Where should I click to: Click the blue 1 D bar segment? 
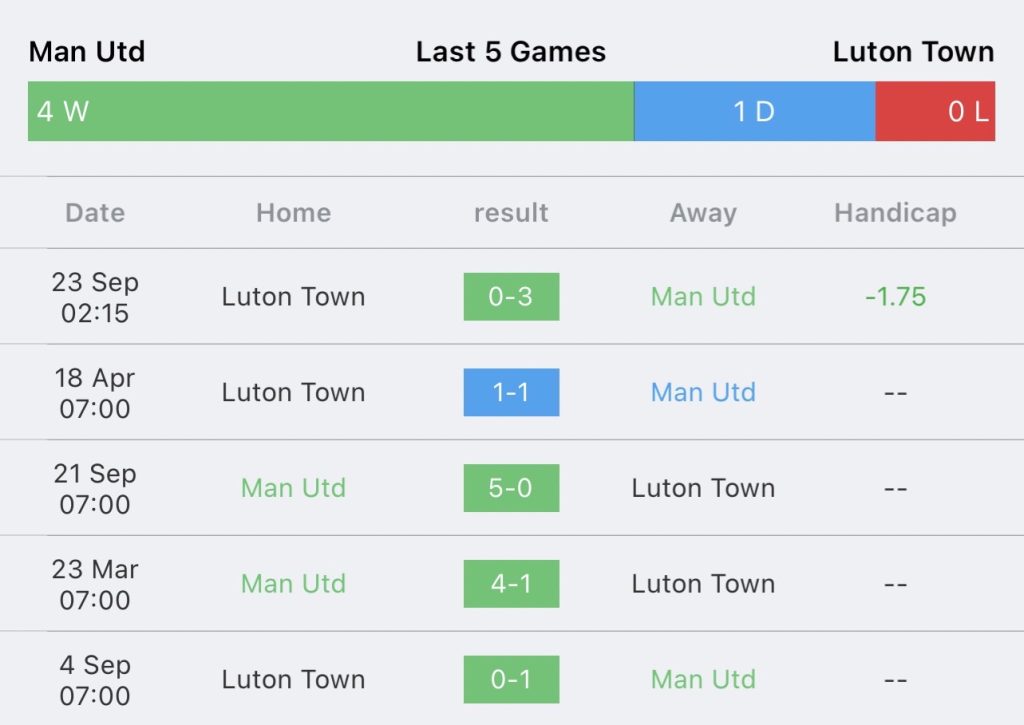pos(754,111)
